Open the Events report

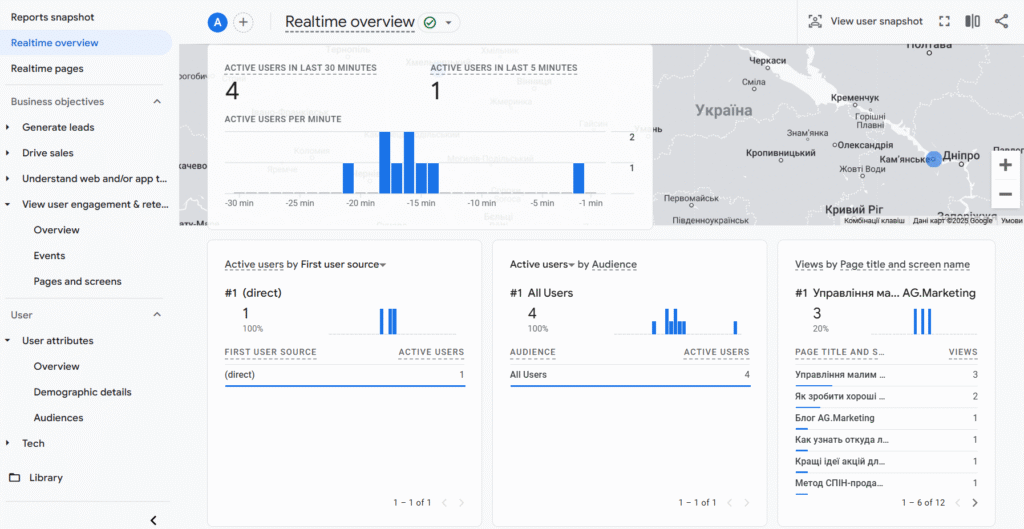(50, 256)
